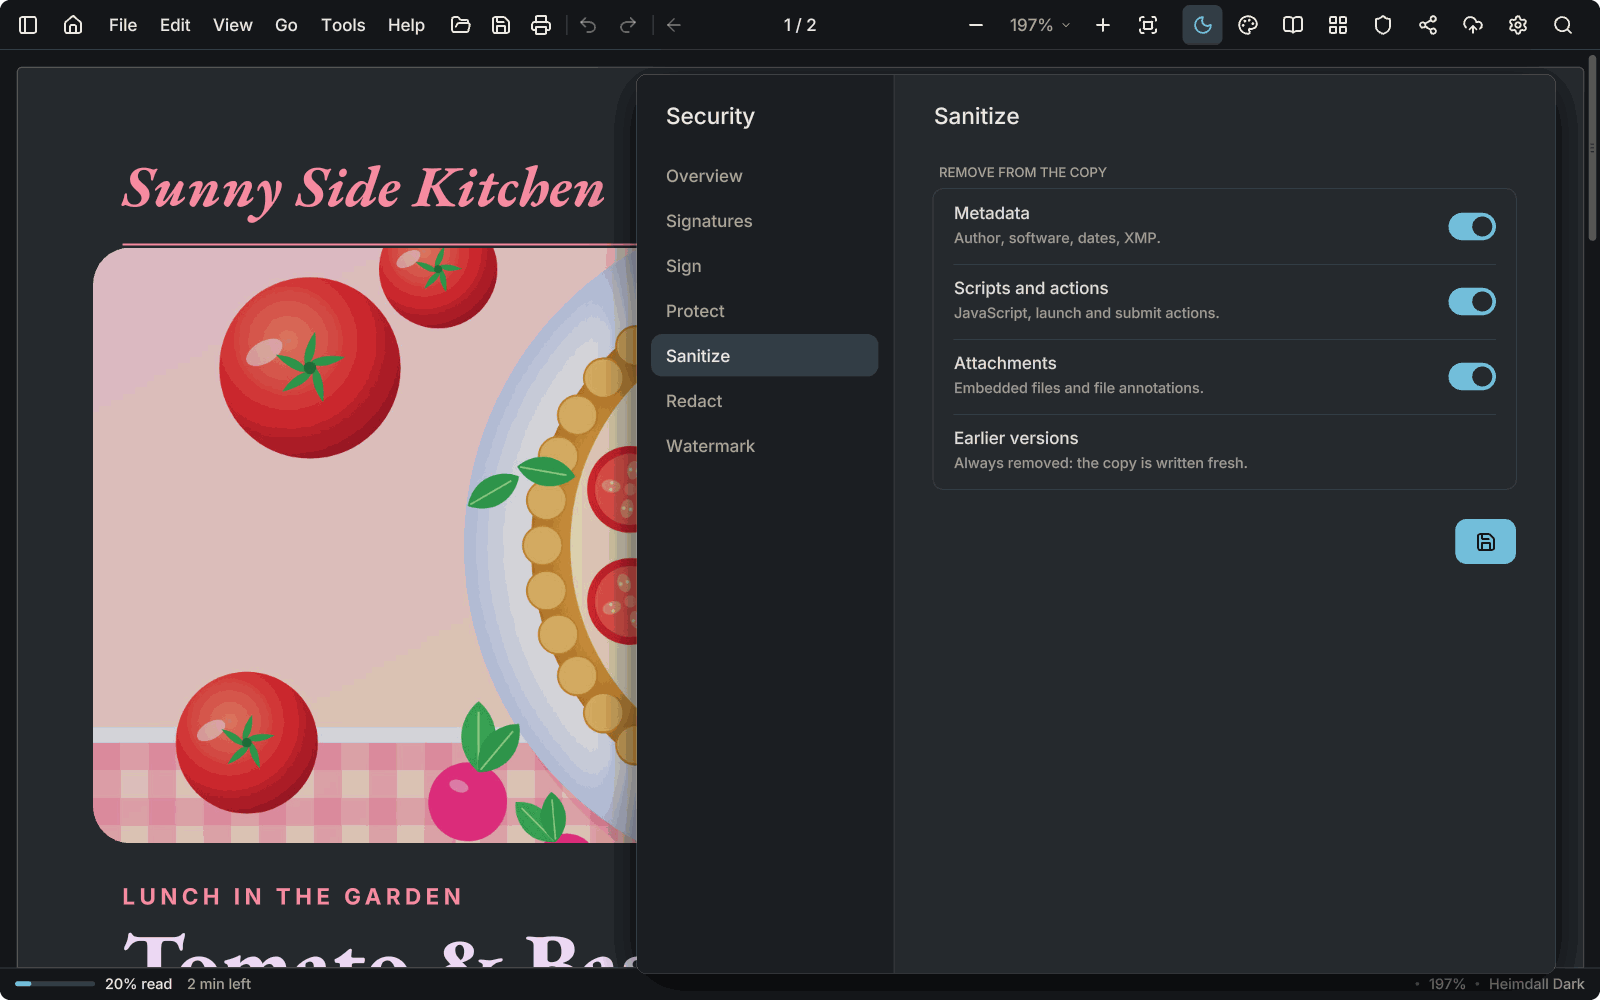Click the LUNCH IN THE GARDEN heading
1600x1000 pixels.
point(292,897)
